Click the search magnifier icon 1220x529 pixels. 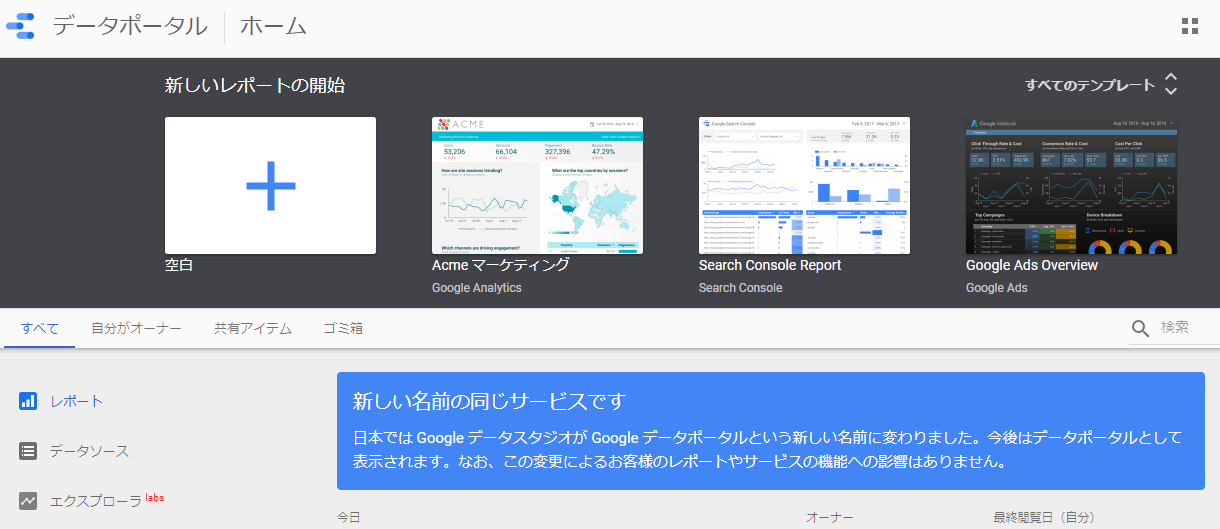1141,328
